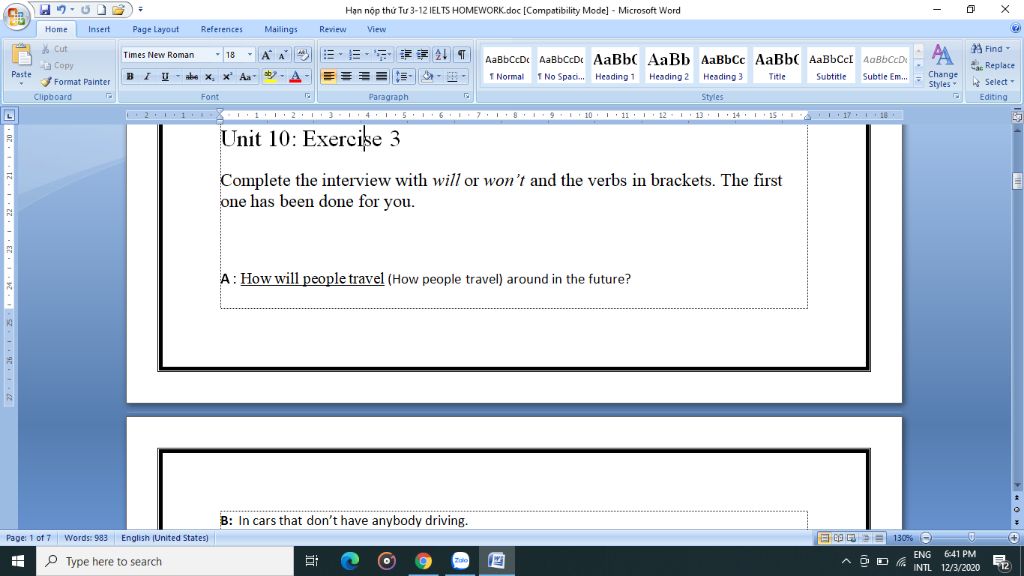Screen dimensions: 1024x576
Task: Click the Cut button
Action: click(55, 49)
